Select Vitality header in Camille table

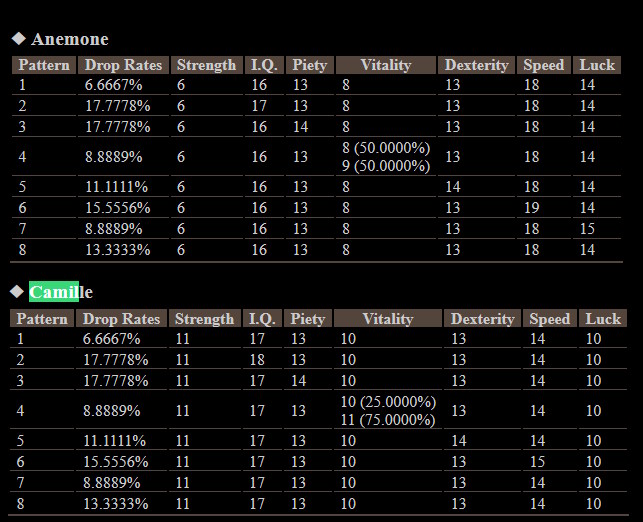pos(388,319)
